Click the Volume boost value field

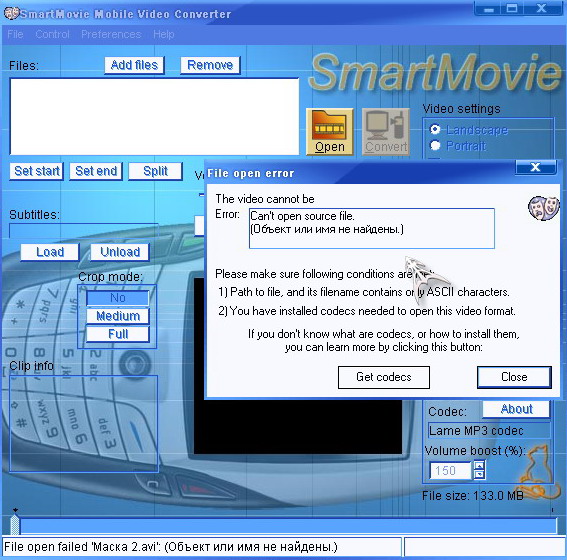coord(450,470)
